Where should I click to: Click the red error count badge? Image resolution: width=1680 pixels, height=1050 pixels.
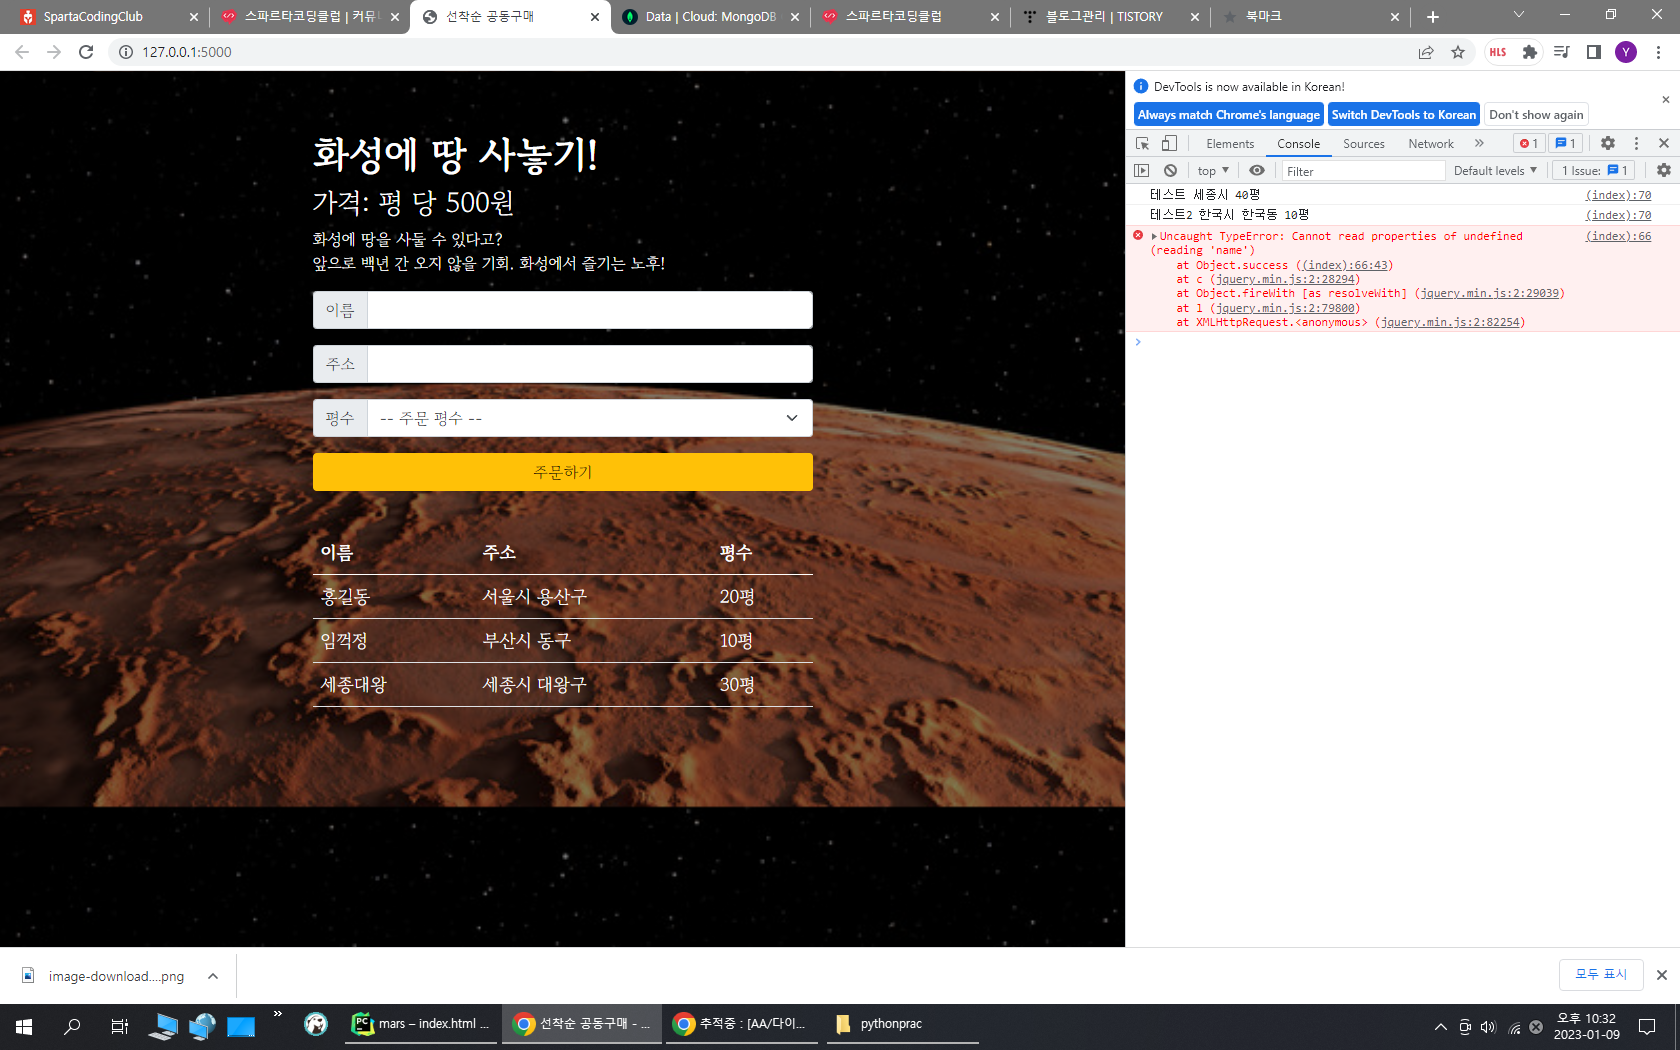[x=1529, y=143]
